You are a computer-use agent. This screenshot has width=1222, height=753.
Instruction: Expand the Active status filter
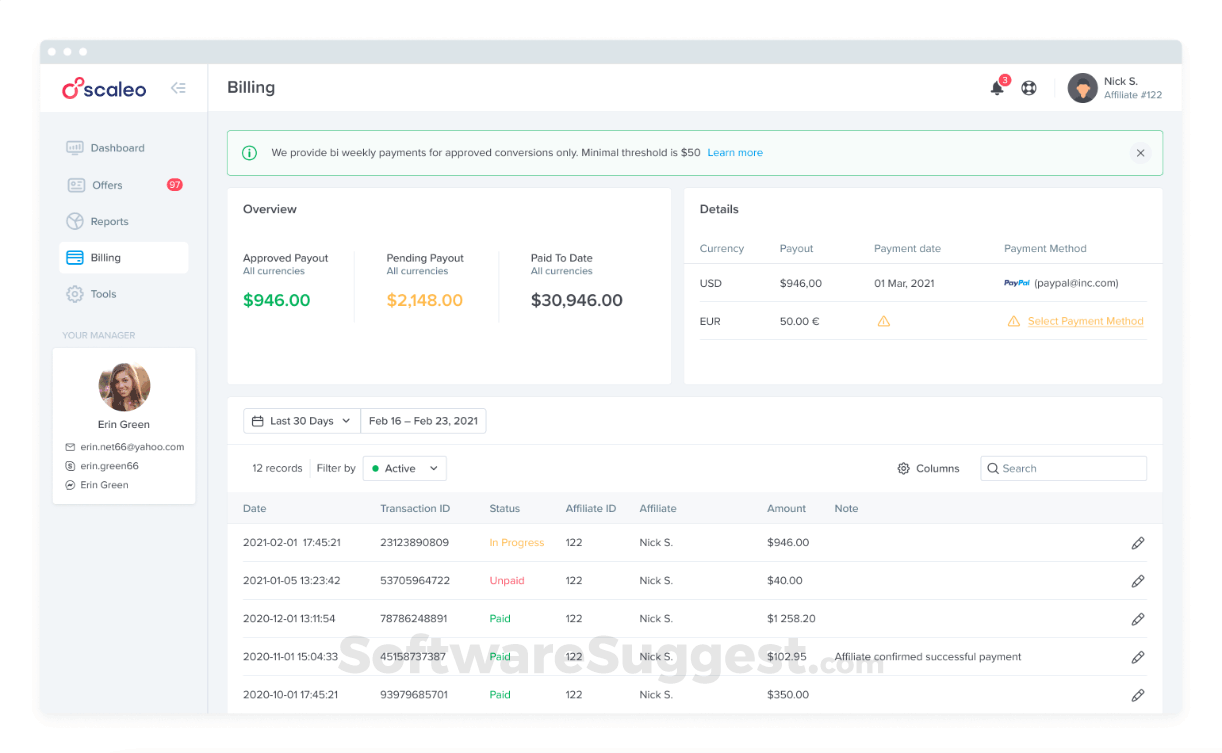tap(405, 468)
